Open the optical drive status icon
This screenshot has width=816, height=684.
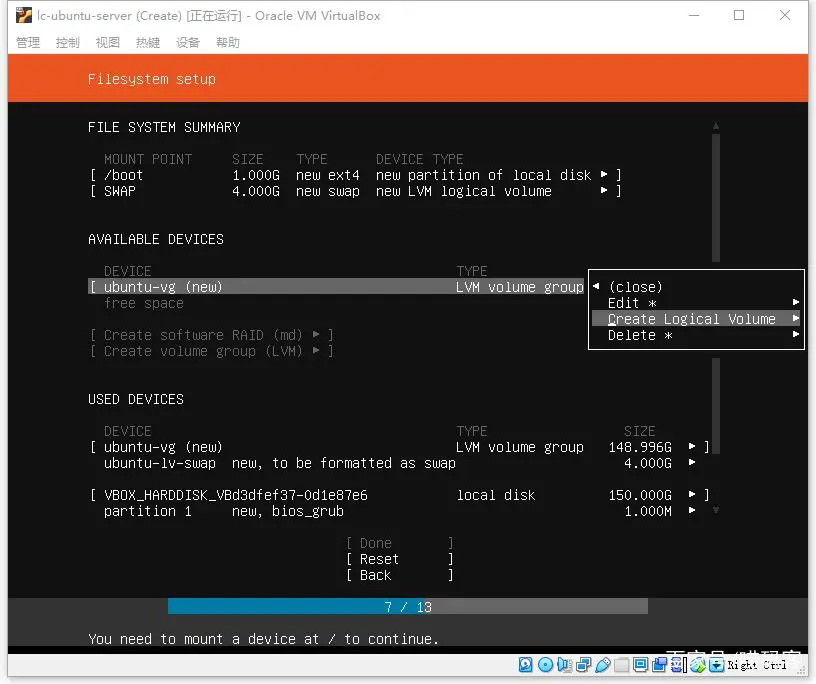coord(545,664)
